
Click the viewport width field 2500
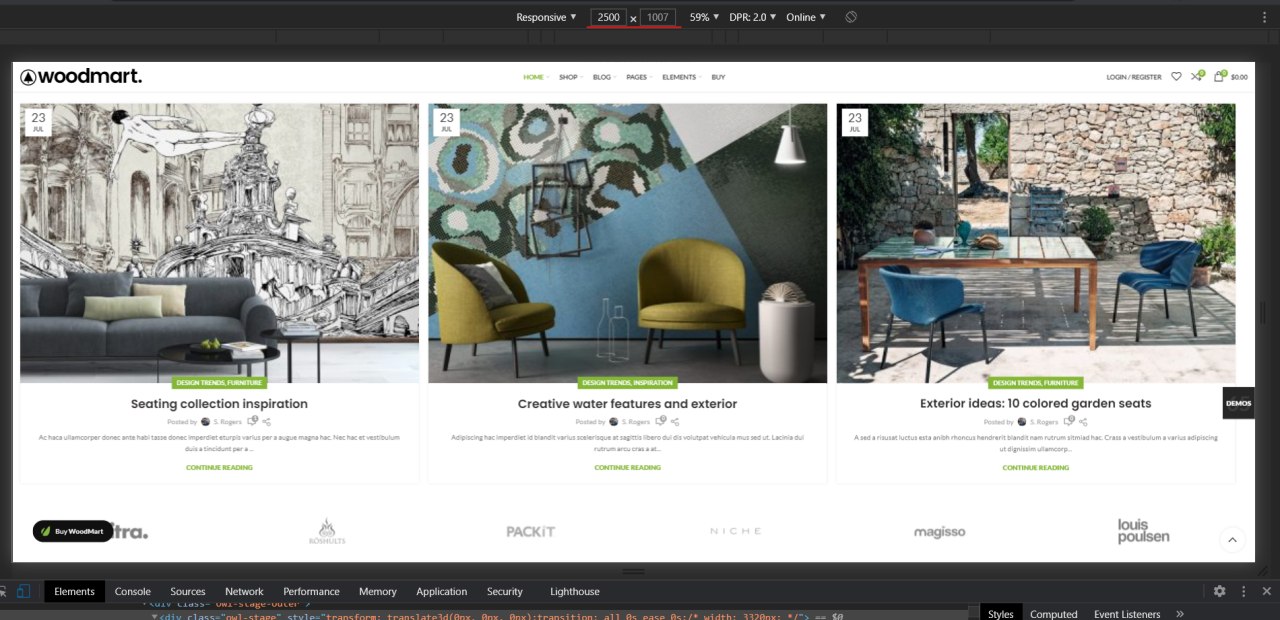608,17
